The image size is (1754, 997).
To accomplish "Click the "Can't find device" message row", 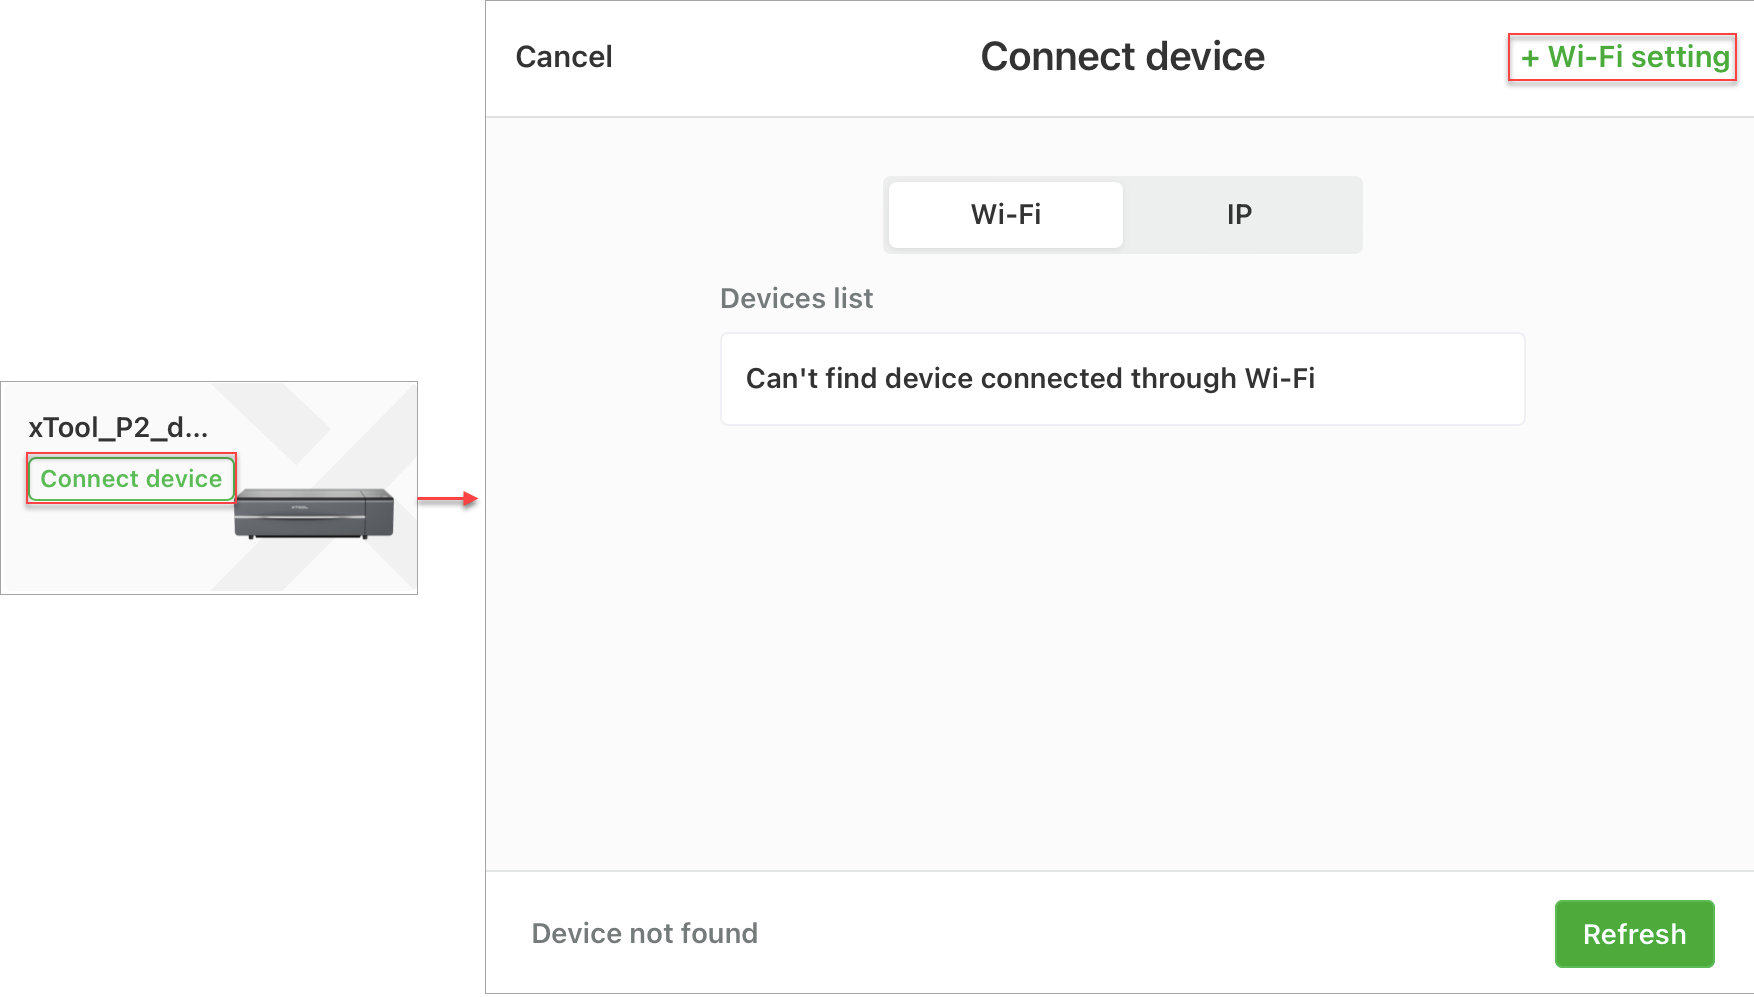I will tap(1122, 379).
